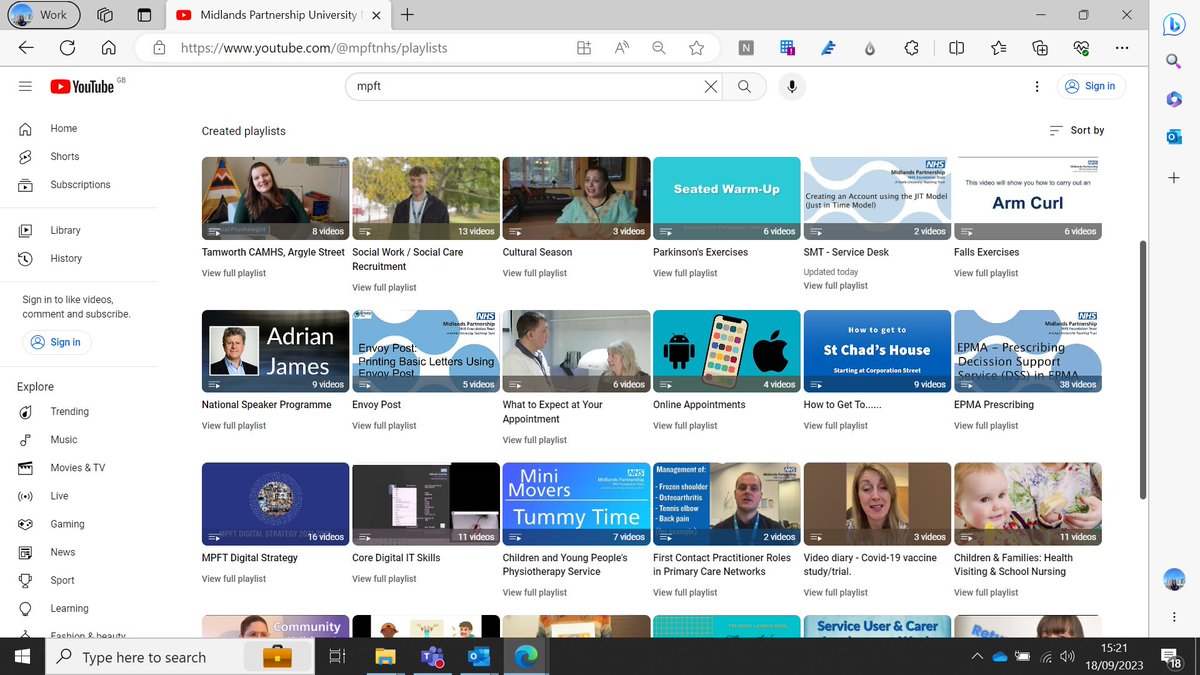View full playlist for MPFT Digital Strategy
The width and height of the screenshot is (1200, 675).
click(233, 578)
